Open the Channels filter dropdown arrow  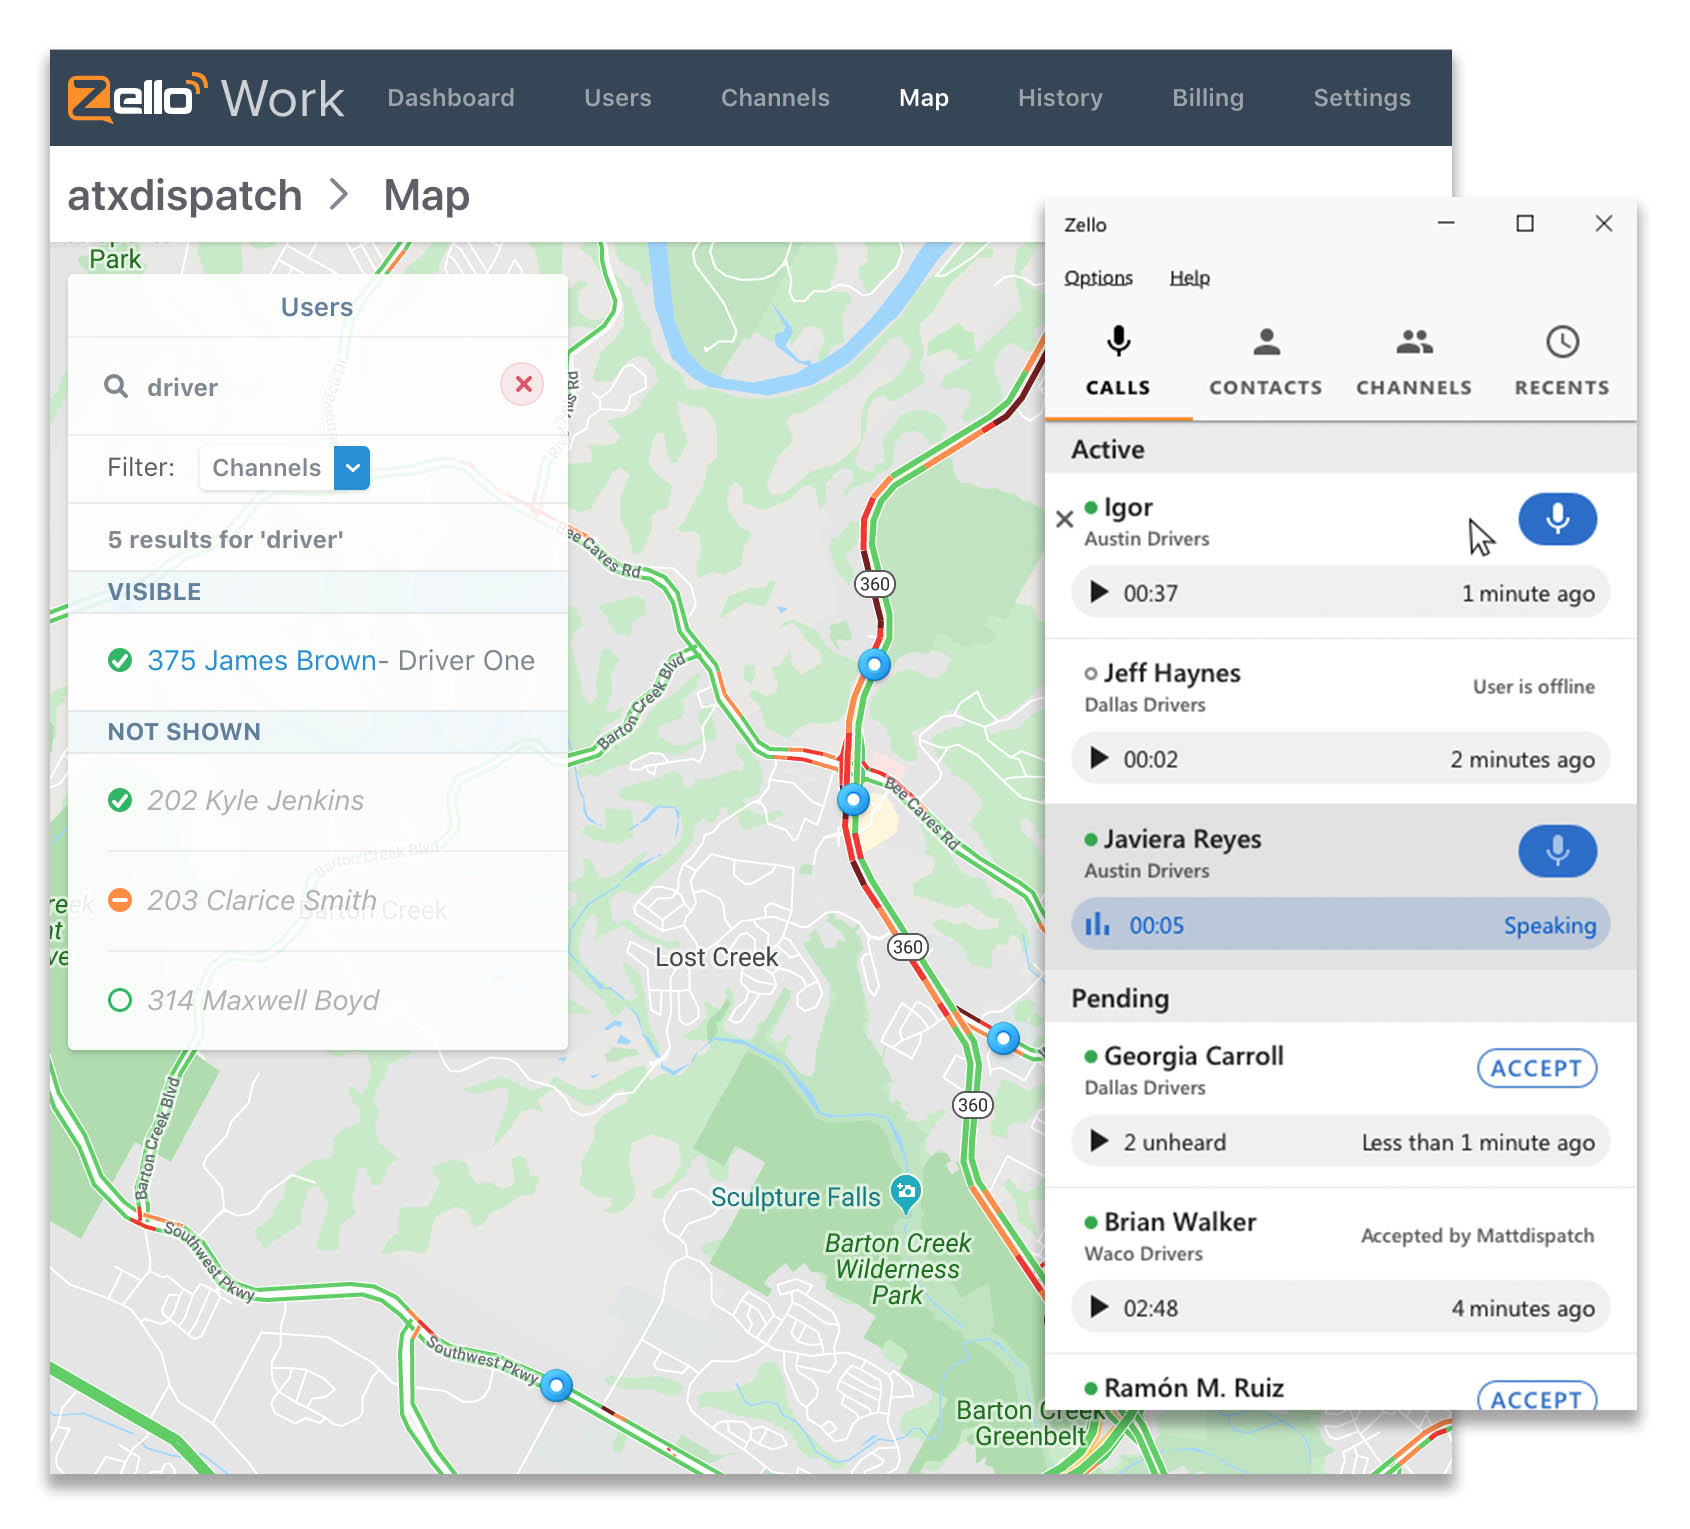pyautogui.click(x=352, y=468)
